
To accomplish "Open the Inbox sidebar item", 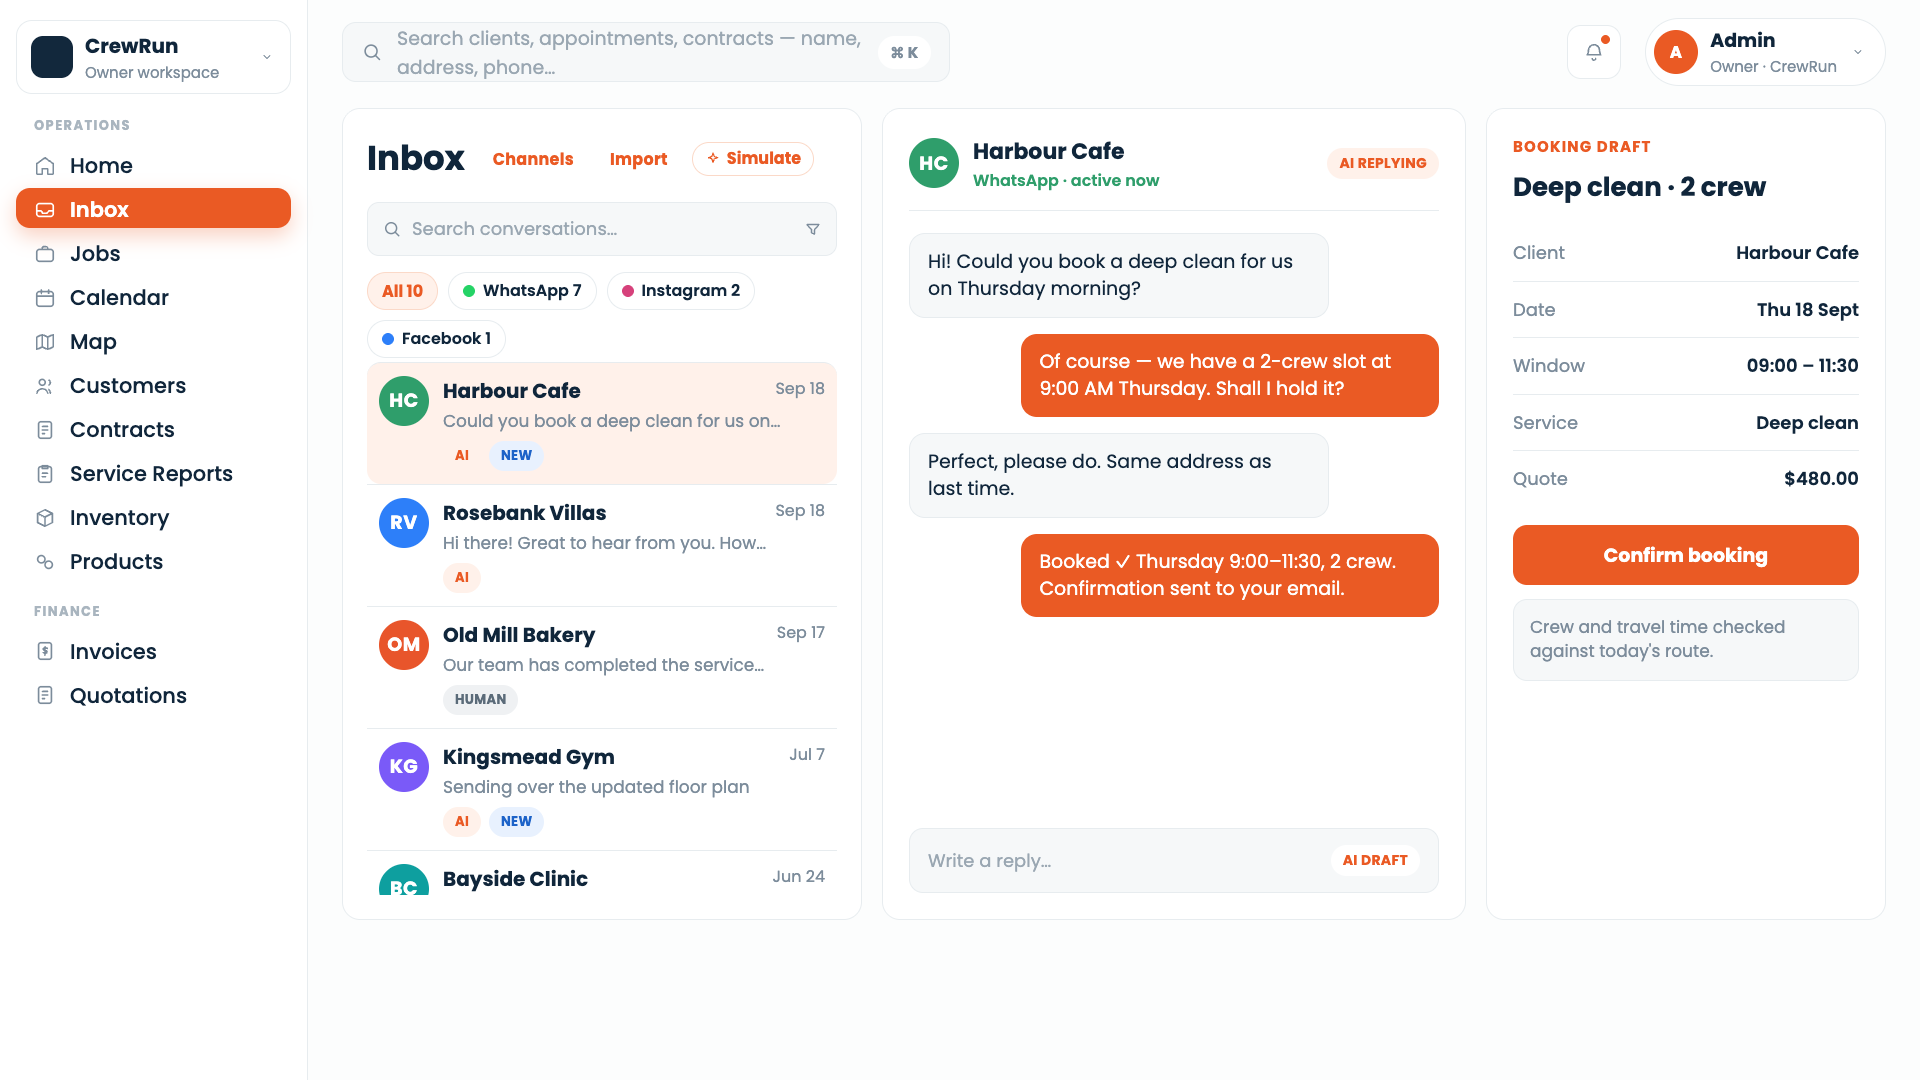I will [153, 210].
